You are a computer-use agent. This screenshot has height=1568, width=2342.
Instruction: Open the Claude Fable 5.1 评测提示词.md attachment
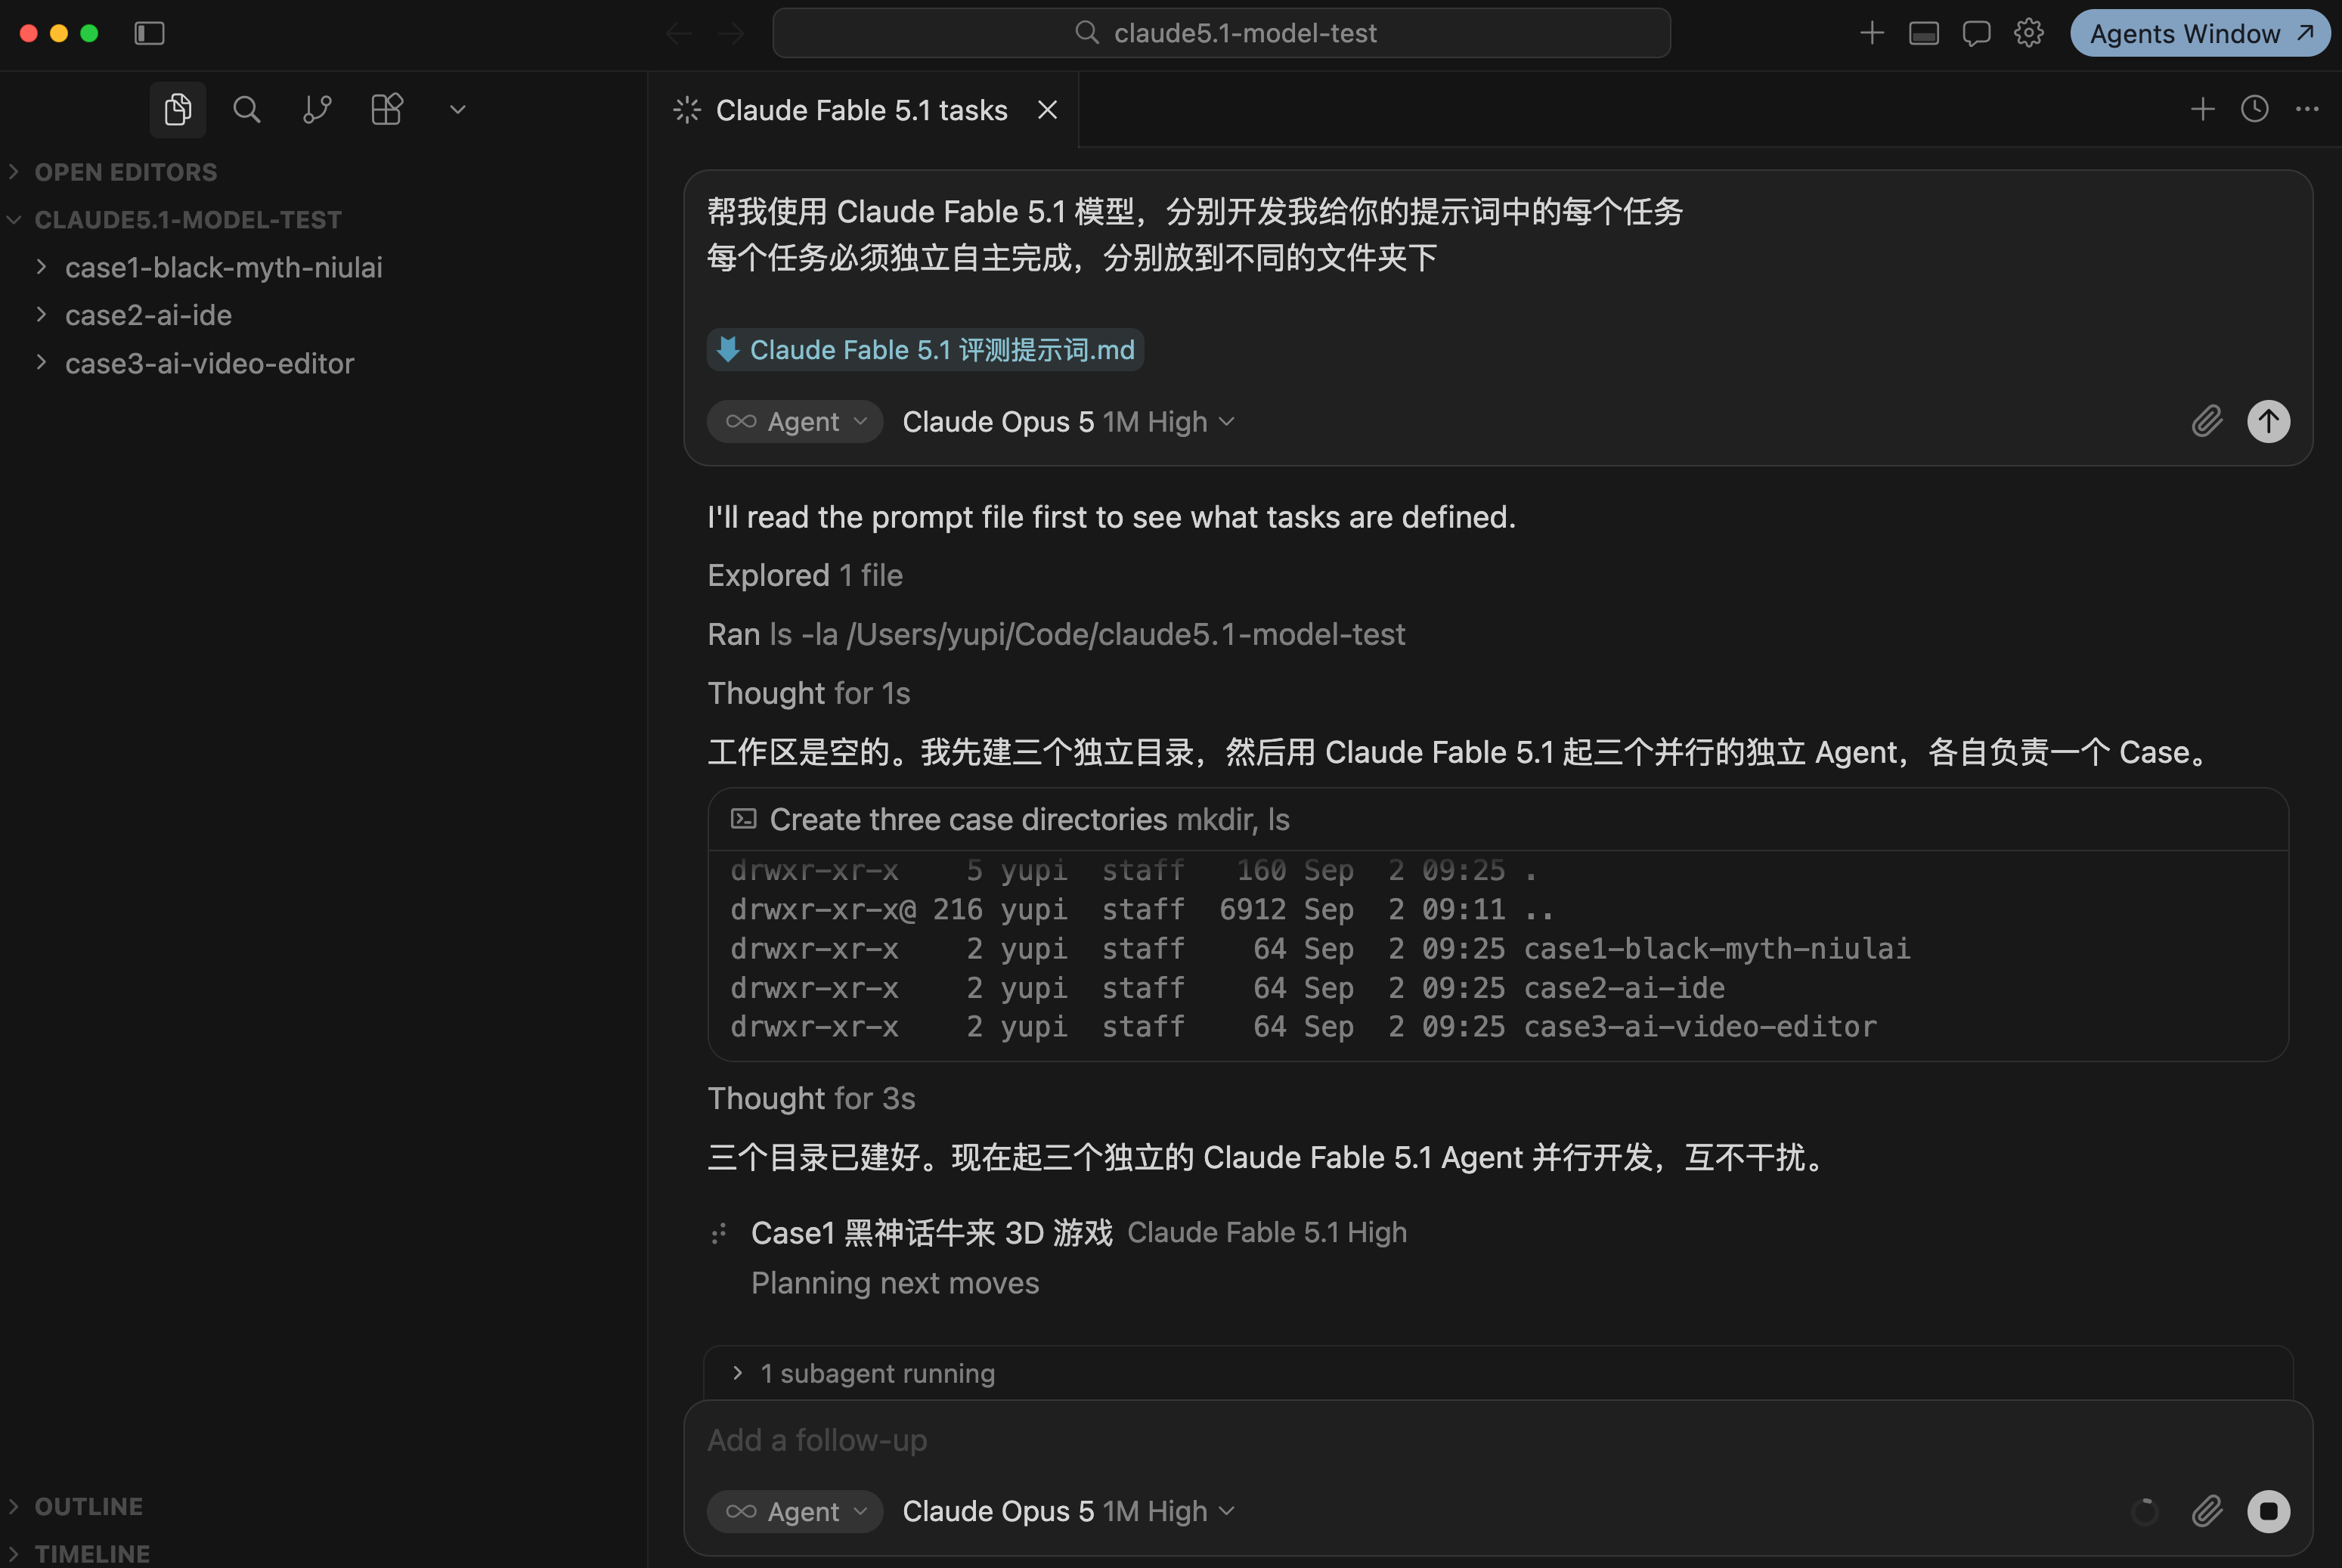[x=926, y=350]
